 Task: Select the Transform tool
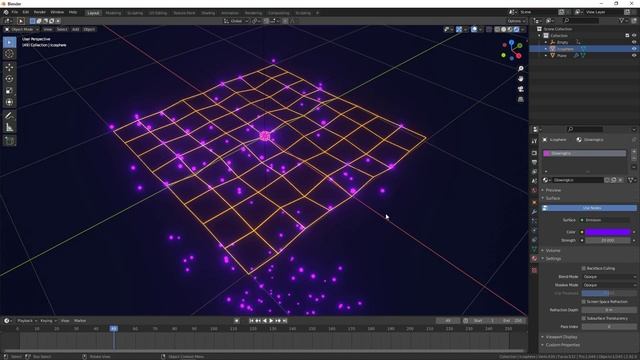tap(9, 102)
